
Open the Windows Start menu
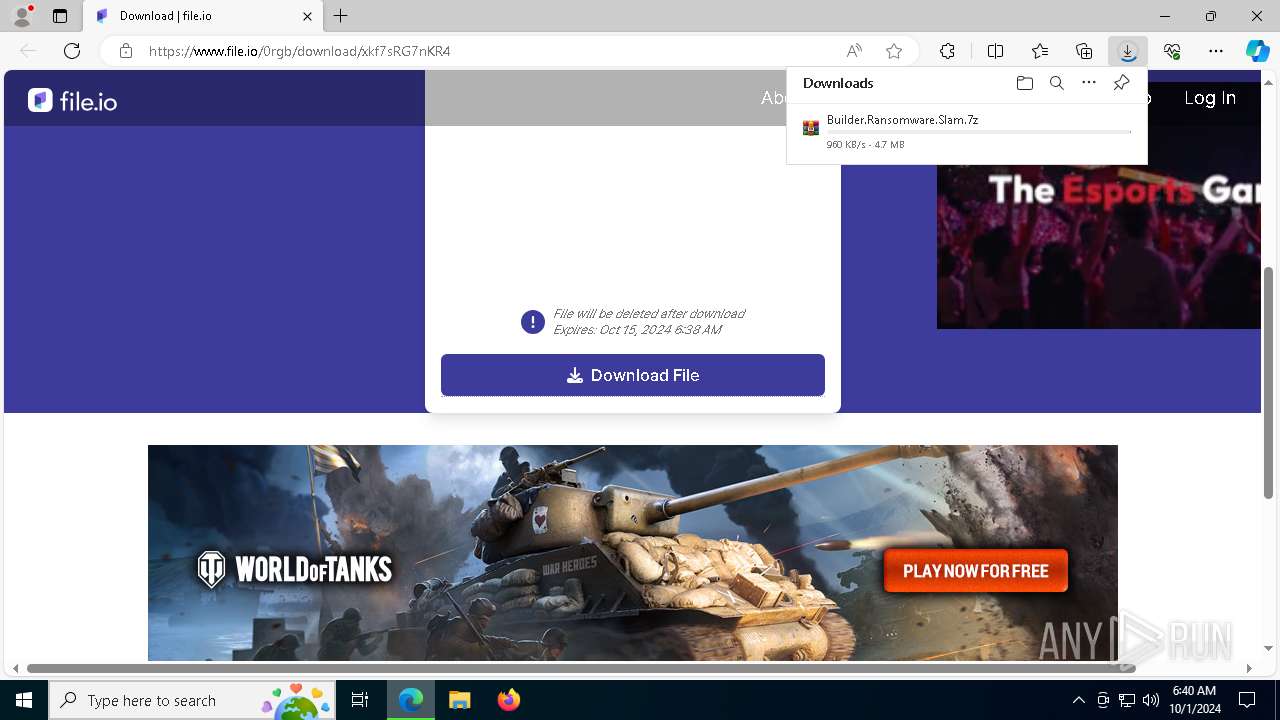click(24, 700)
